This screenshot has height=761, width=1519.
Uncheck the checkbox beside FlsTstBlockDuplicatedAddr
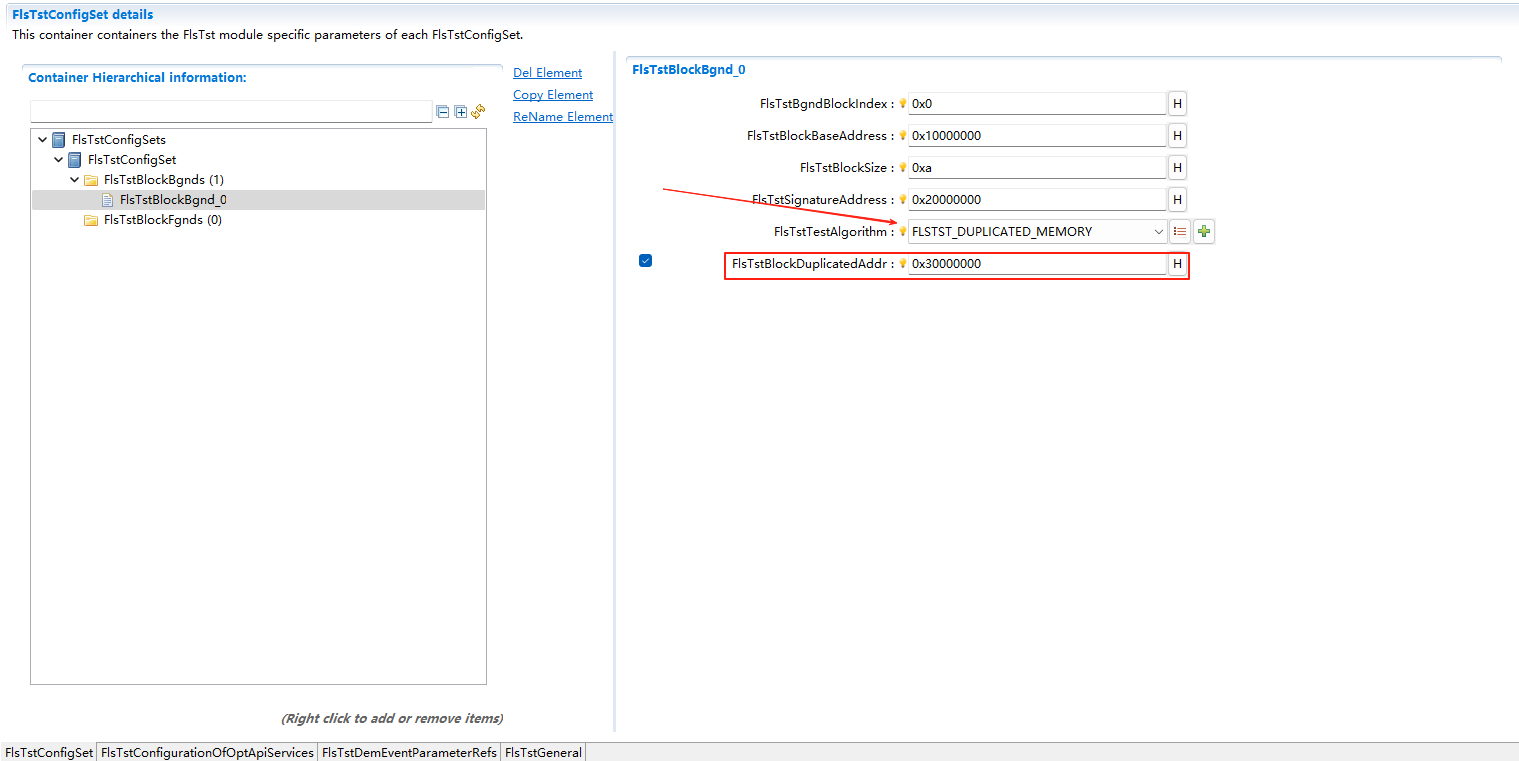point(645,260)
